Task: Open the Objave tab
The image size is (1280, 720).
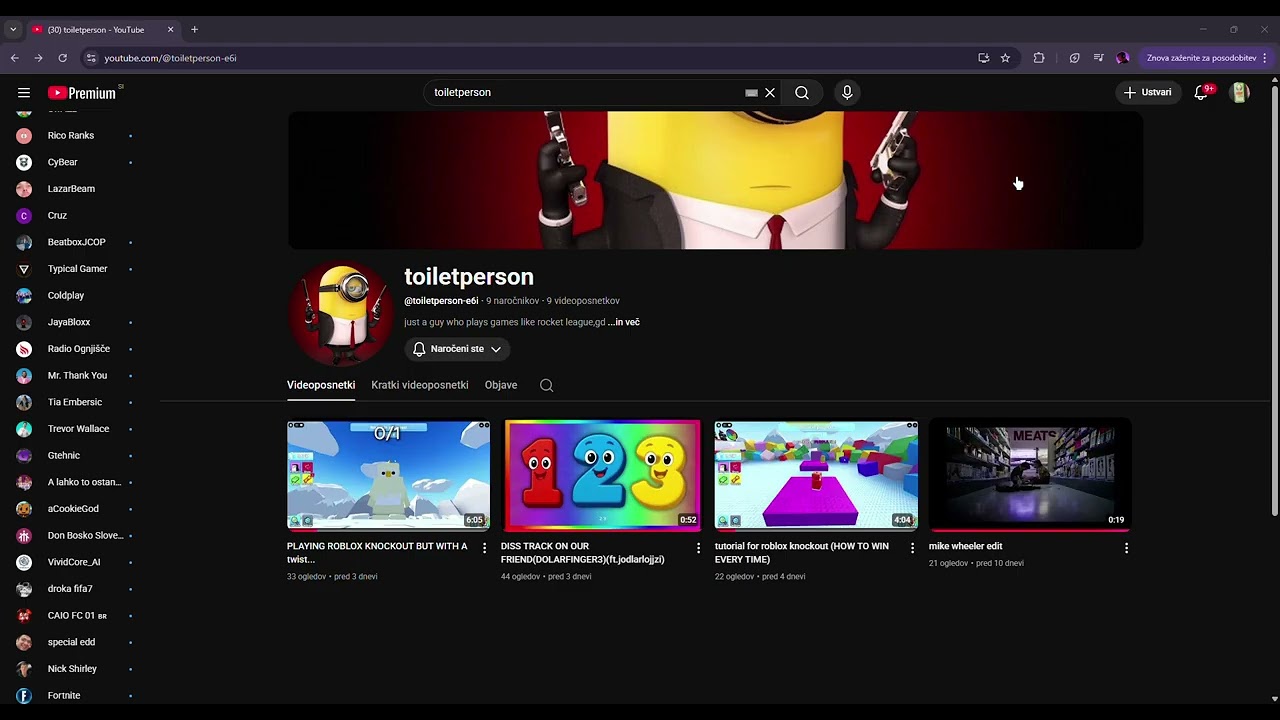Action: click(501, 385)
